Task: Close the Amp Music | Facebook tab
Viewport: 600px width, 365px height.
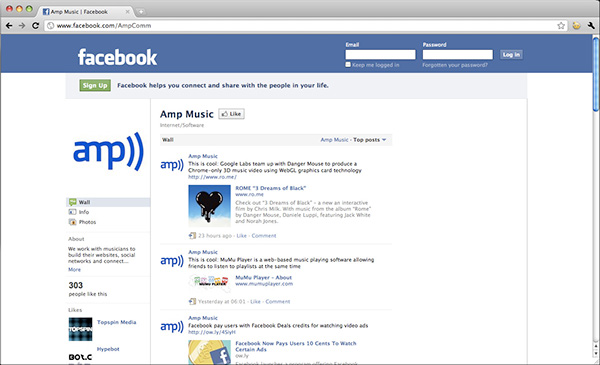Action: (127, 12)
